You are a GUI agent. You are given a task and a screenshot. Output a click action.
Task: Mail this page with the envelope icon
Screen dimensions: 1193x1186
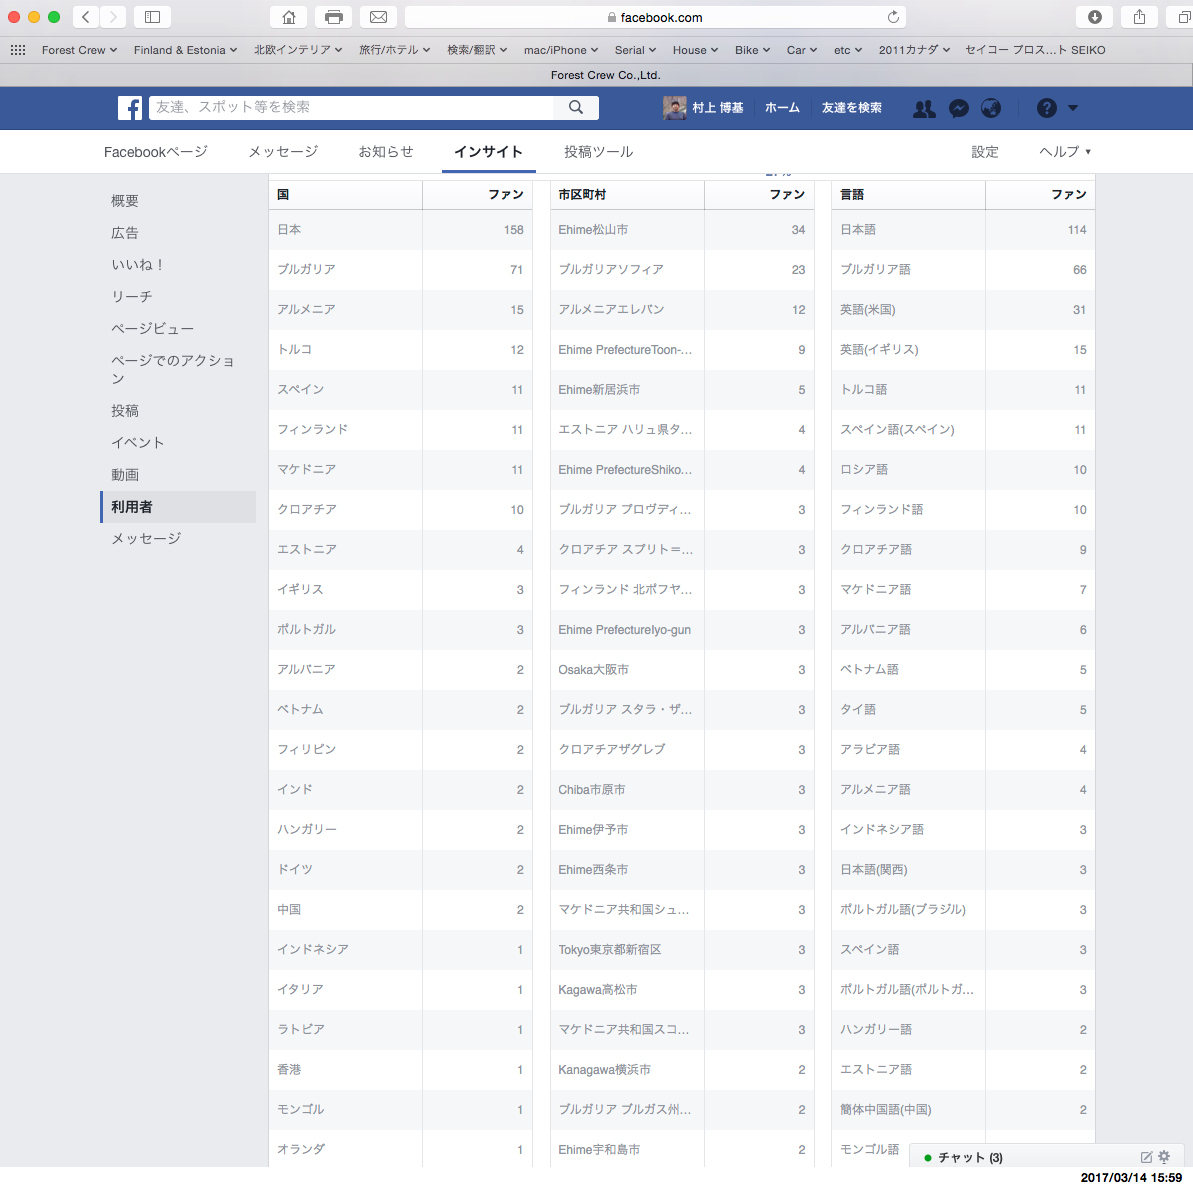(x=378, y=17)
